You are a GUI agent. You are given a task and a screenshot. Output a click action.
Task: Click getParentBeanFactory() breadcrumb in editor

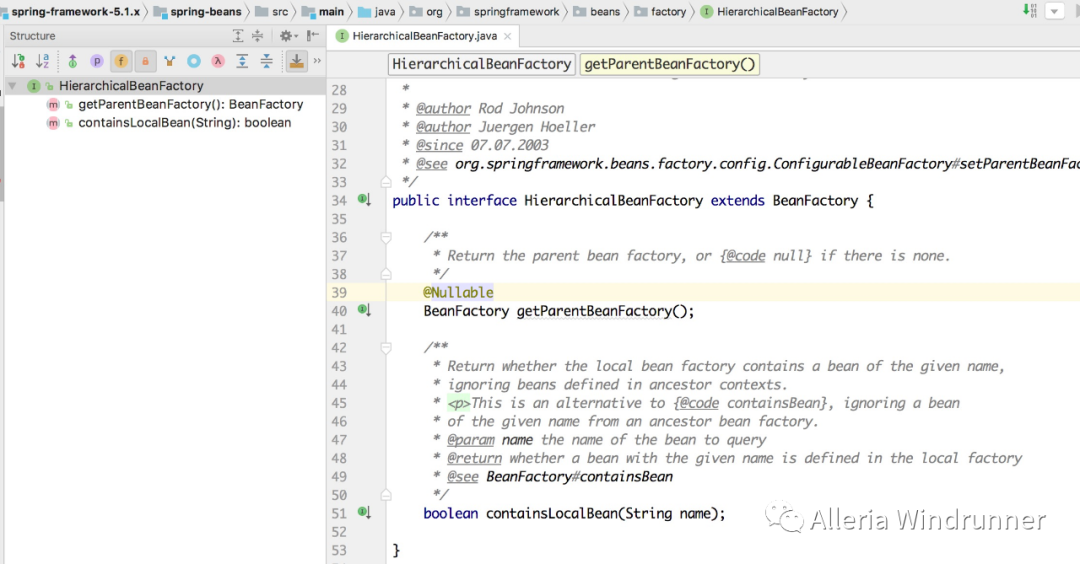[669, 64]
